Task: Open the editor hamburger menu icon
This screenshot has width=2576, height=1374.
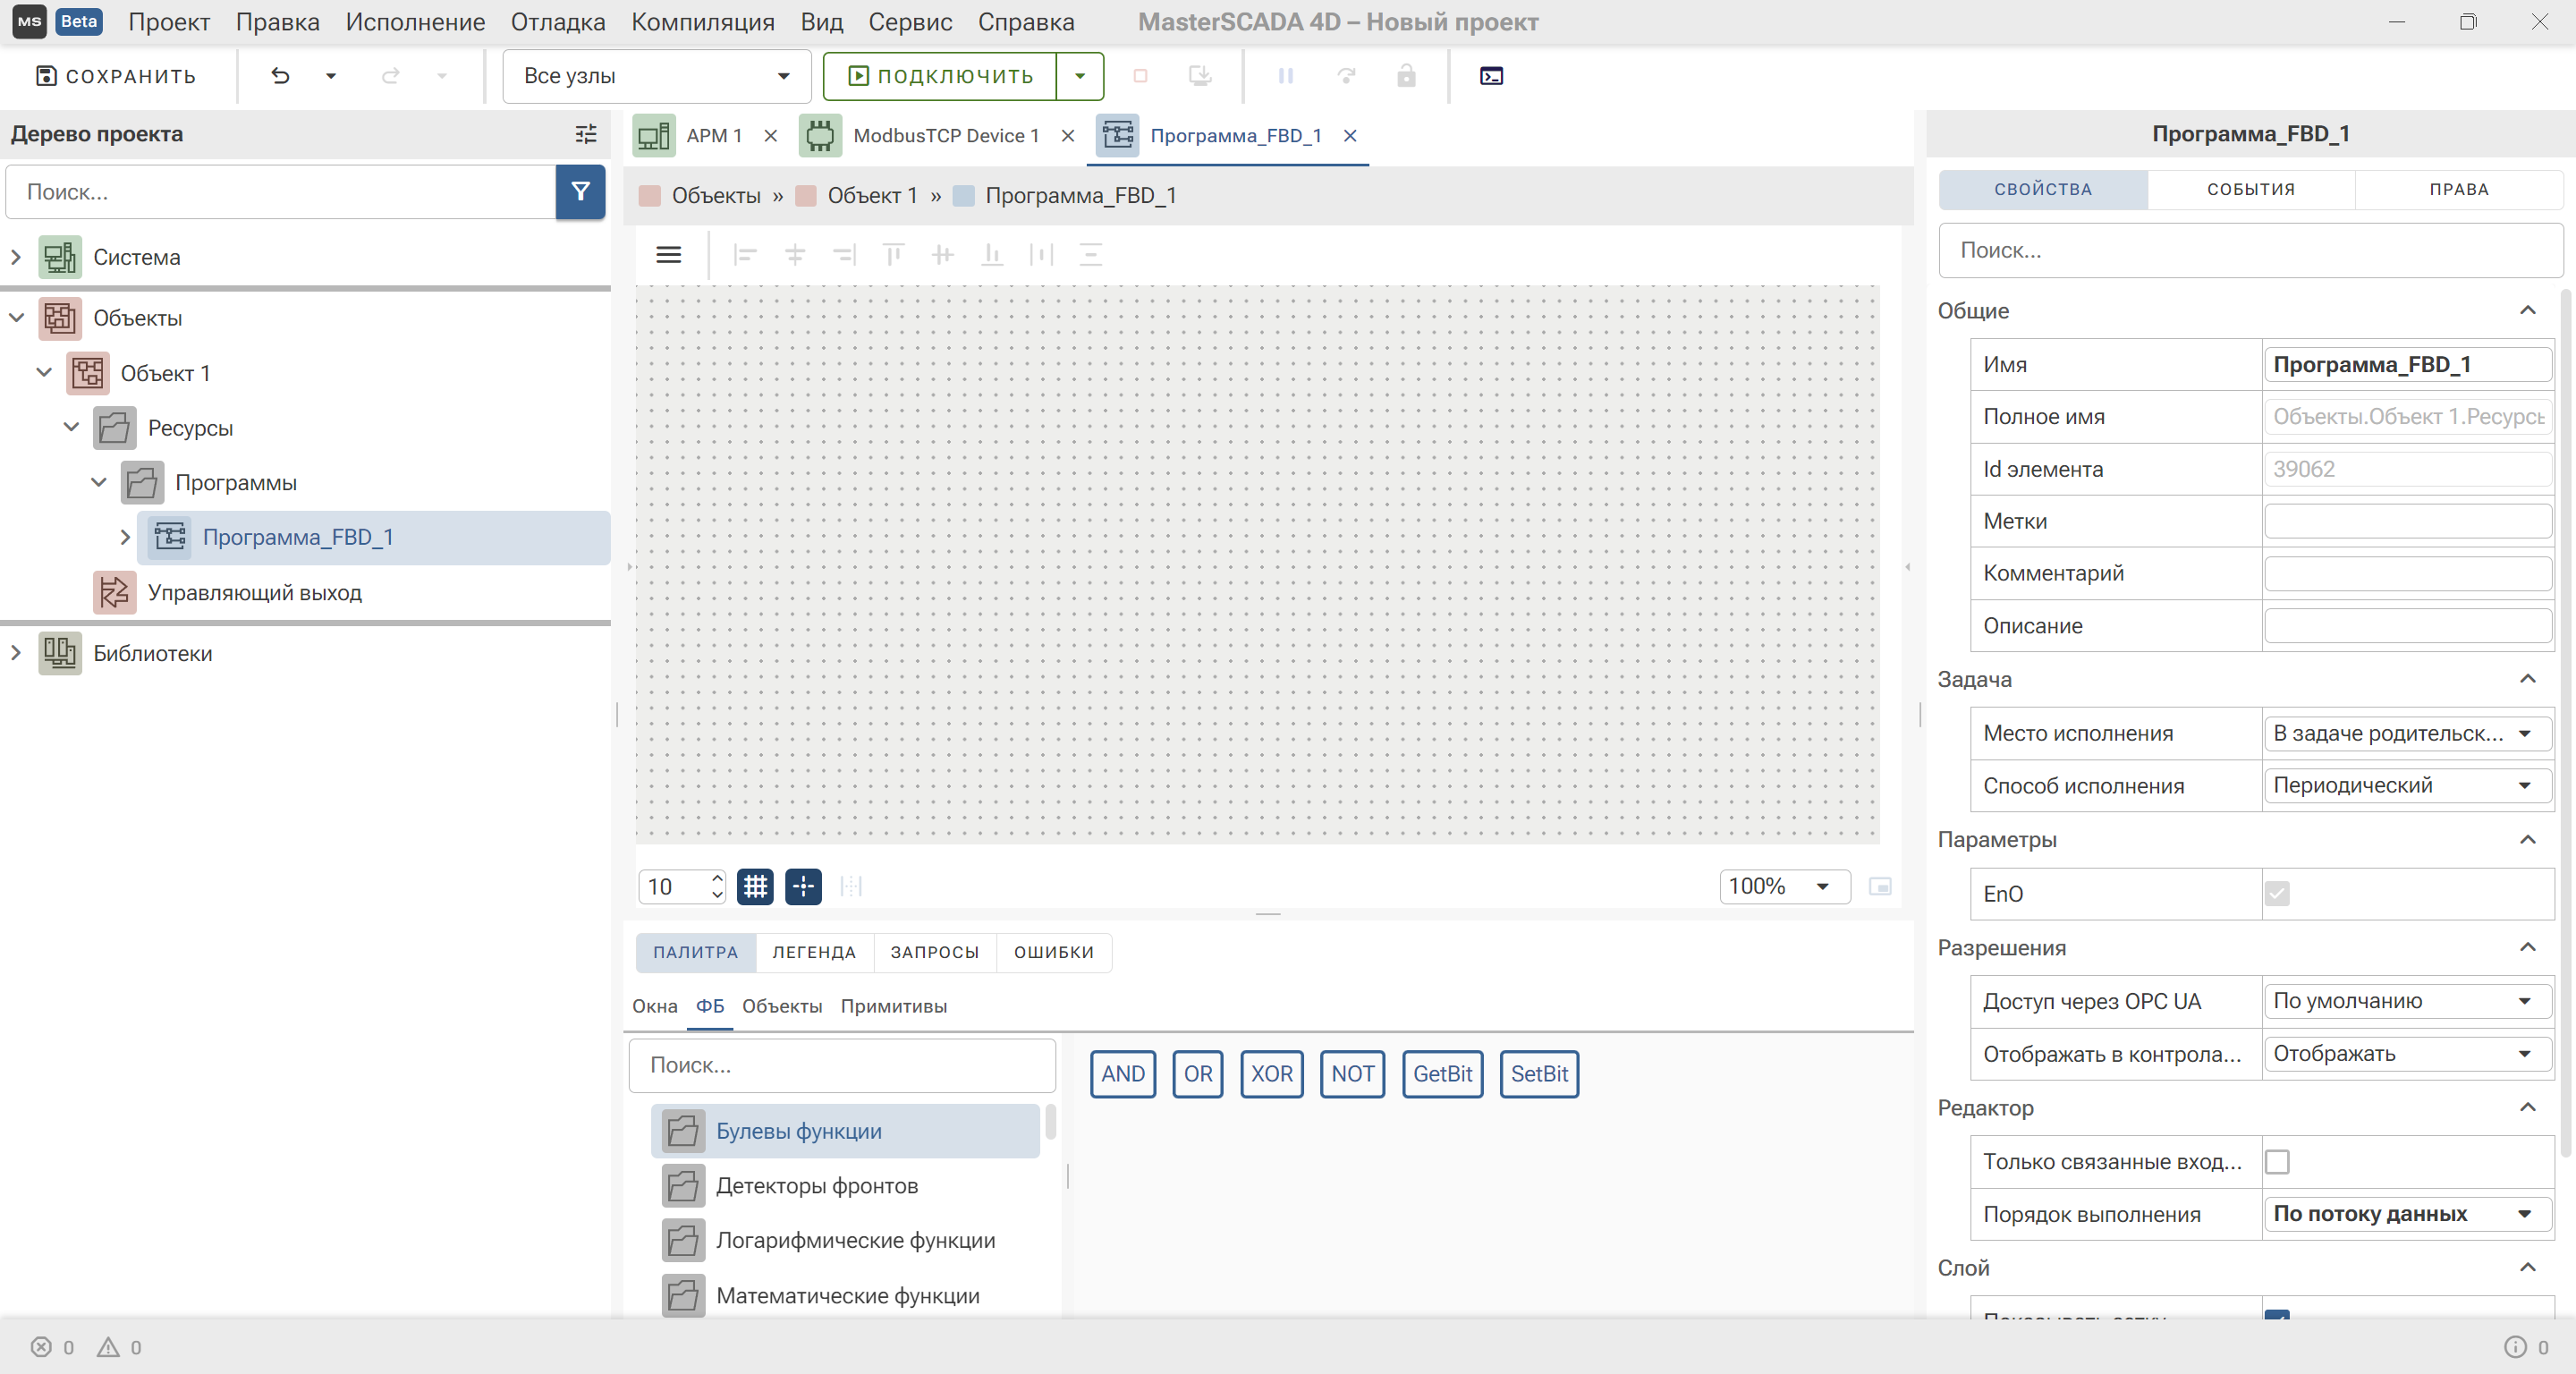Action: pyautogui.click(x=668, y=255)
